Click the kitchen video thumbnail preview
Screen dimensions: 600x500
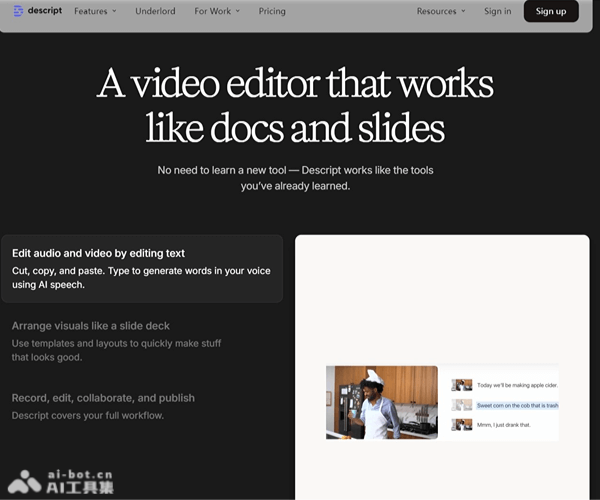point(381,402)
